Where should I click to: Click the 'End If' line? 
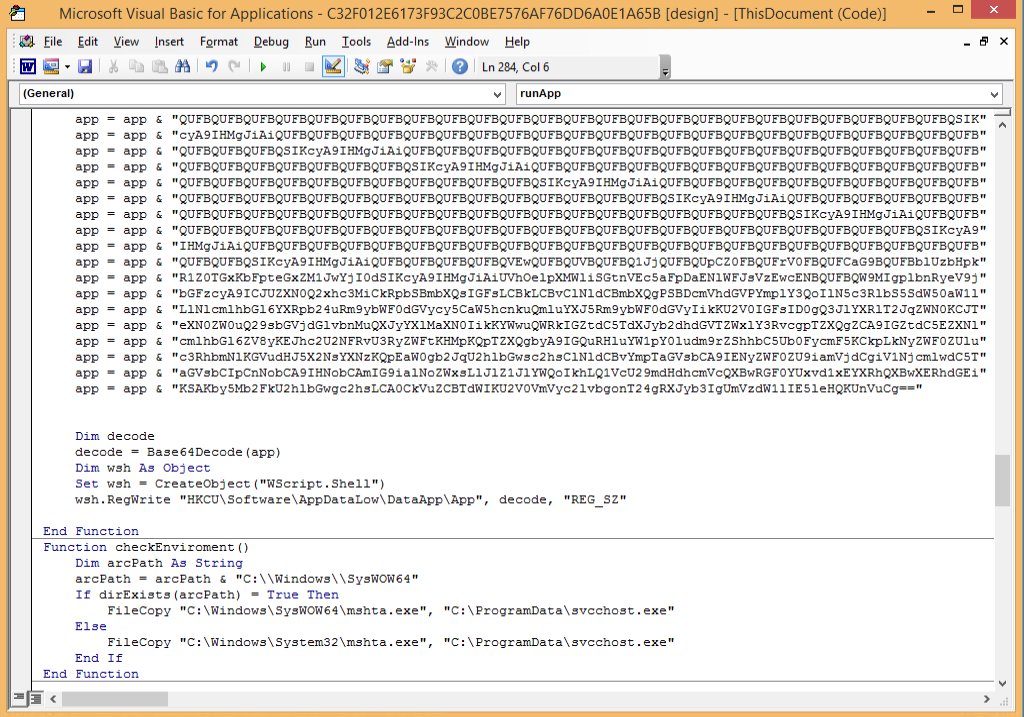(x=99, y=658)
